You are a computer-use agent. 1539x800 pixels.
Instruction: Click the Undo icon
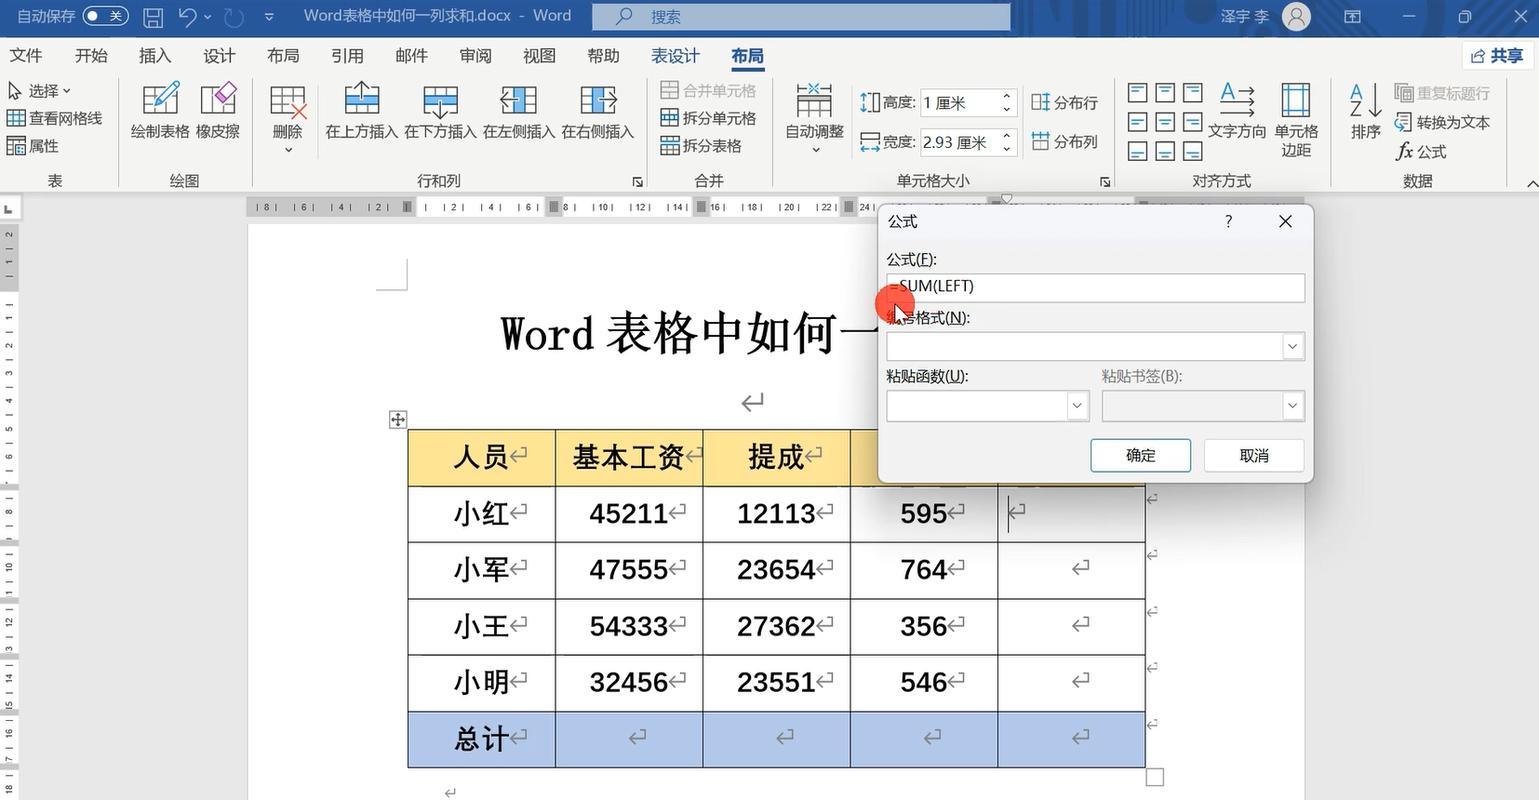[187, 16]
